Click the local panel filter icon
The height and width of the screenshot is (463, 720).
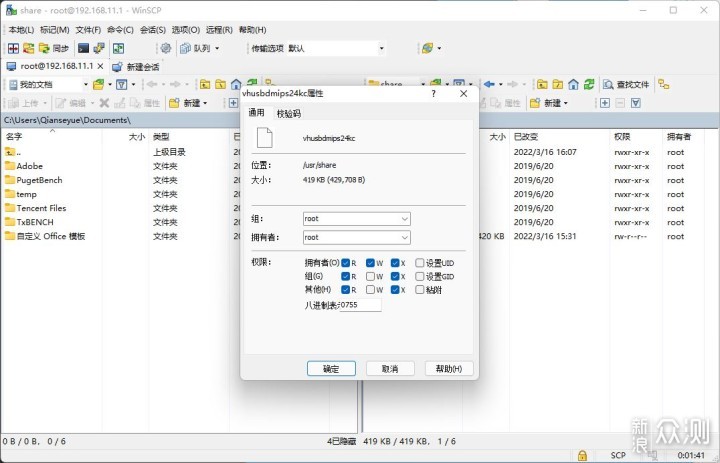[121, 85]
